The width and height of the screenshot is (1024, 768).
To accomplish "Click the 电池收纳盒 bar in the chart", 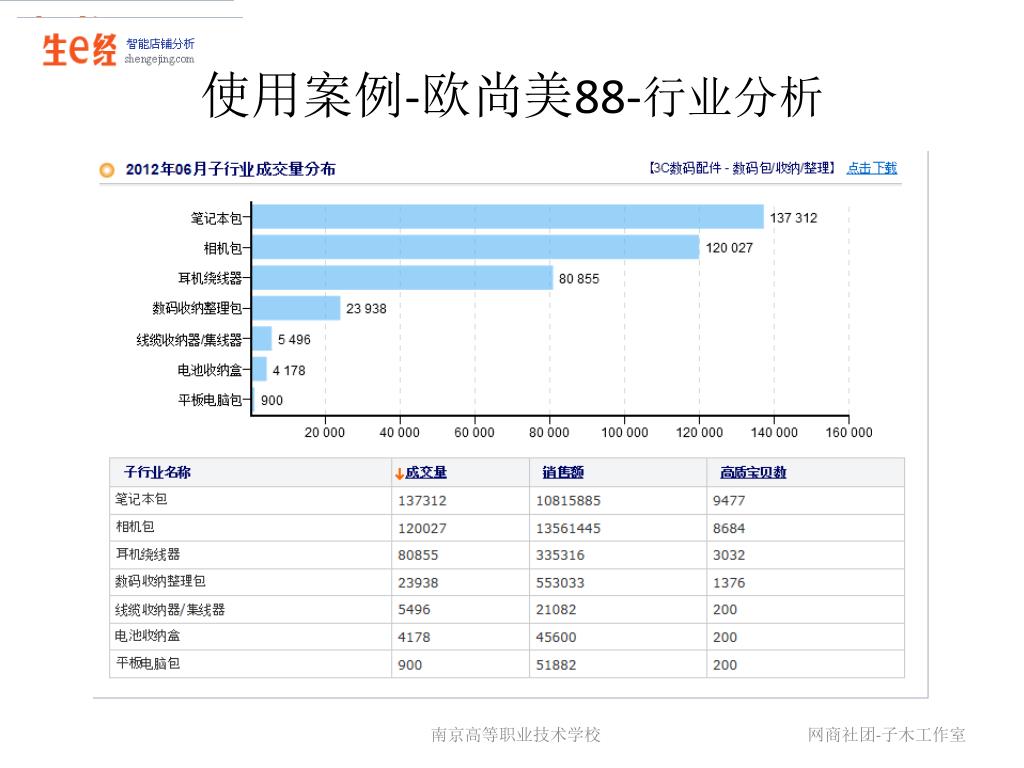I will click(x=259, y=369).
